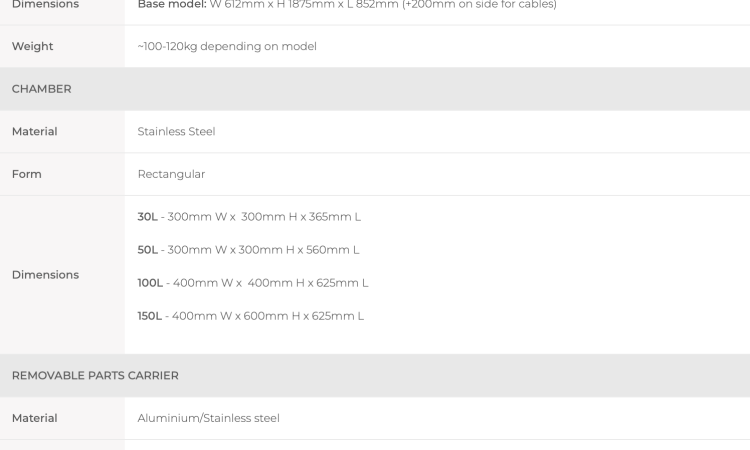Screen dimensions: 750x450
Task: Select 'Aluminium/Stainless steel' value text
Action: [x=209, y=418]
